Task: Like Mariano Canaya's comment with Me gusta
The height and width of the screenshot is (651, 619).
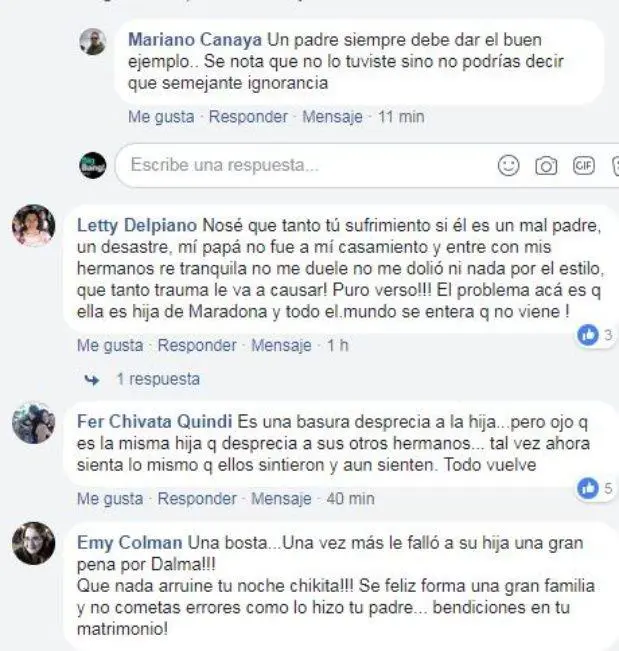Action: pos(161,117)
